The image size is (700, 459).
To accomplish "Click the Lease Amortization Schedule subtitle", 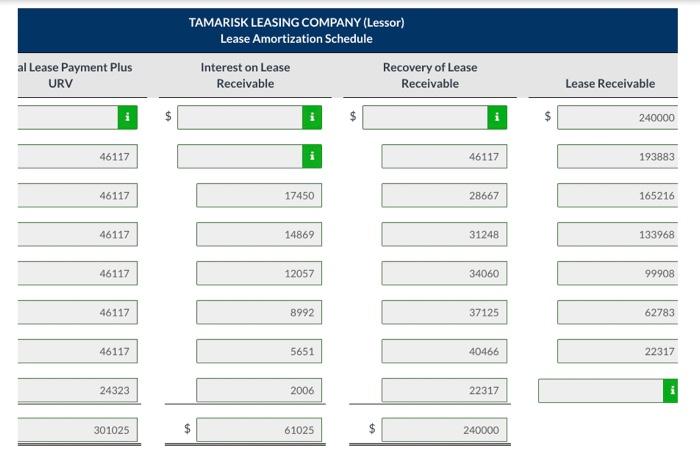I will pyautogui.click(x=296, y=39).
